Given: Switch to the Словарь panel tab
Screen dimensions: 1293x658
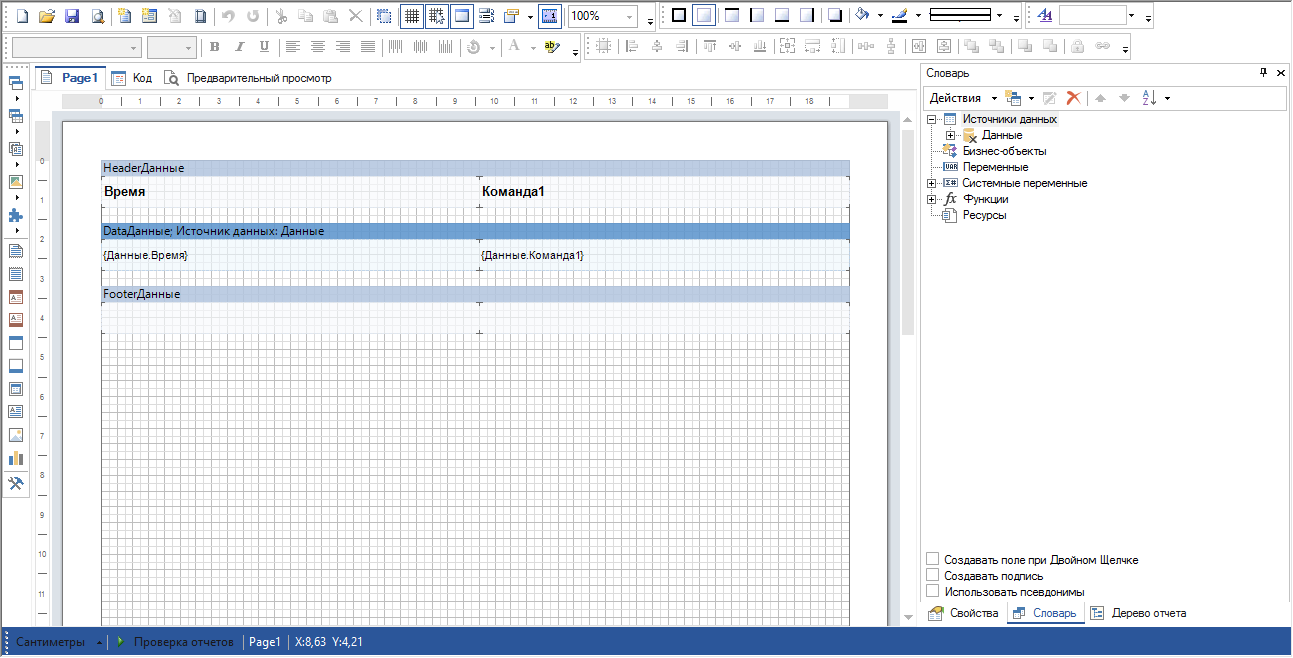Looking at the screenshot, I should pos(1045,613).
